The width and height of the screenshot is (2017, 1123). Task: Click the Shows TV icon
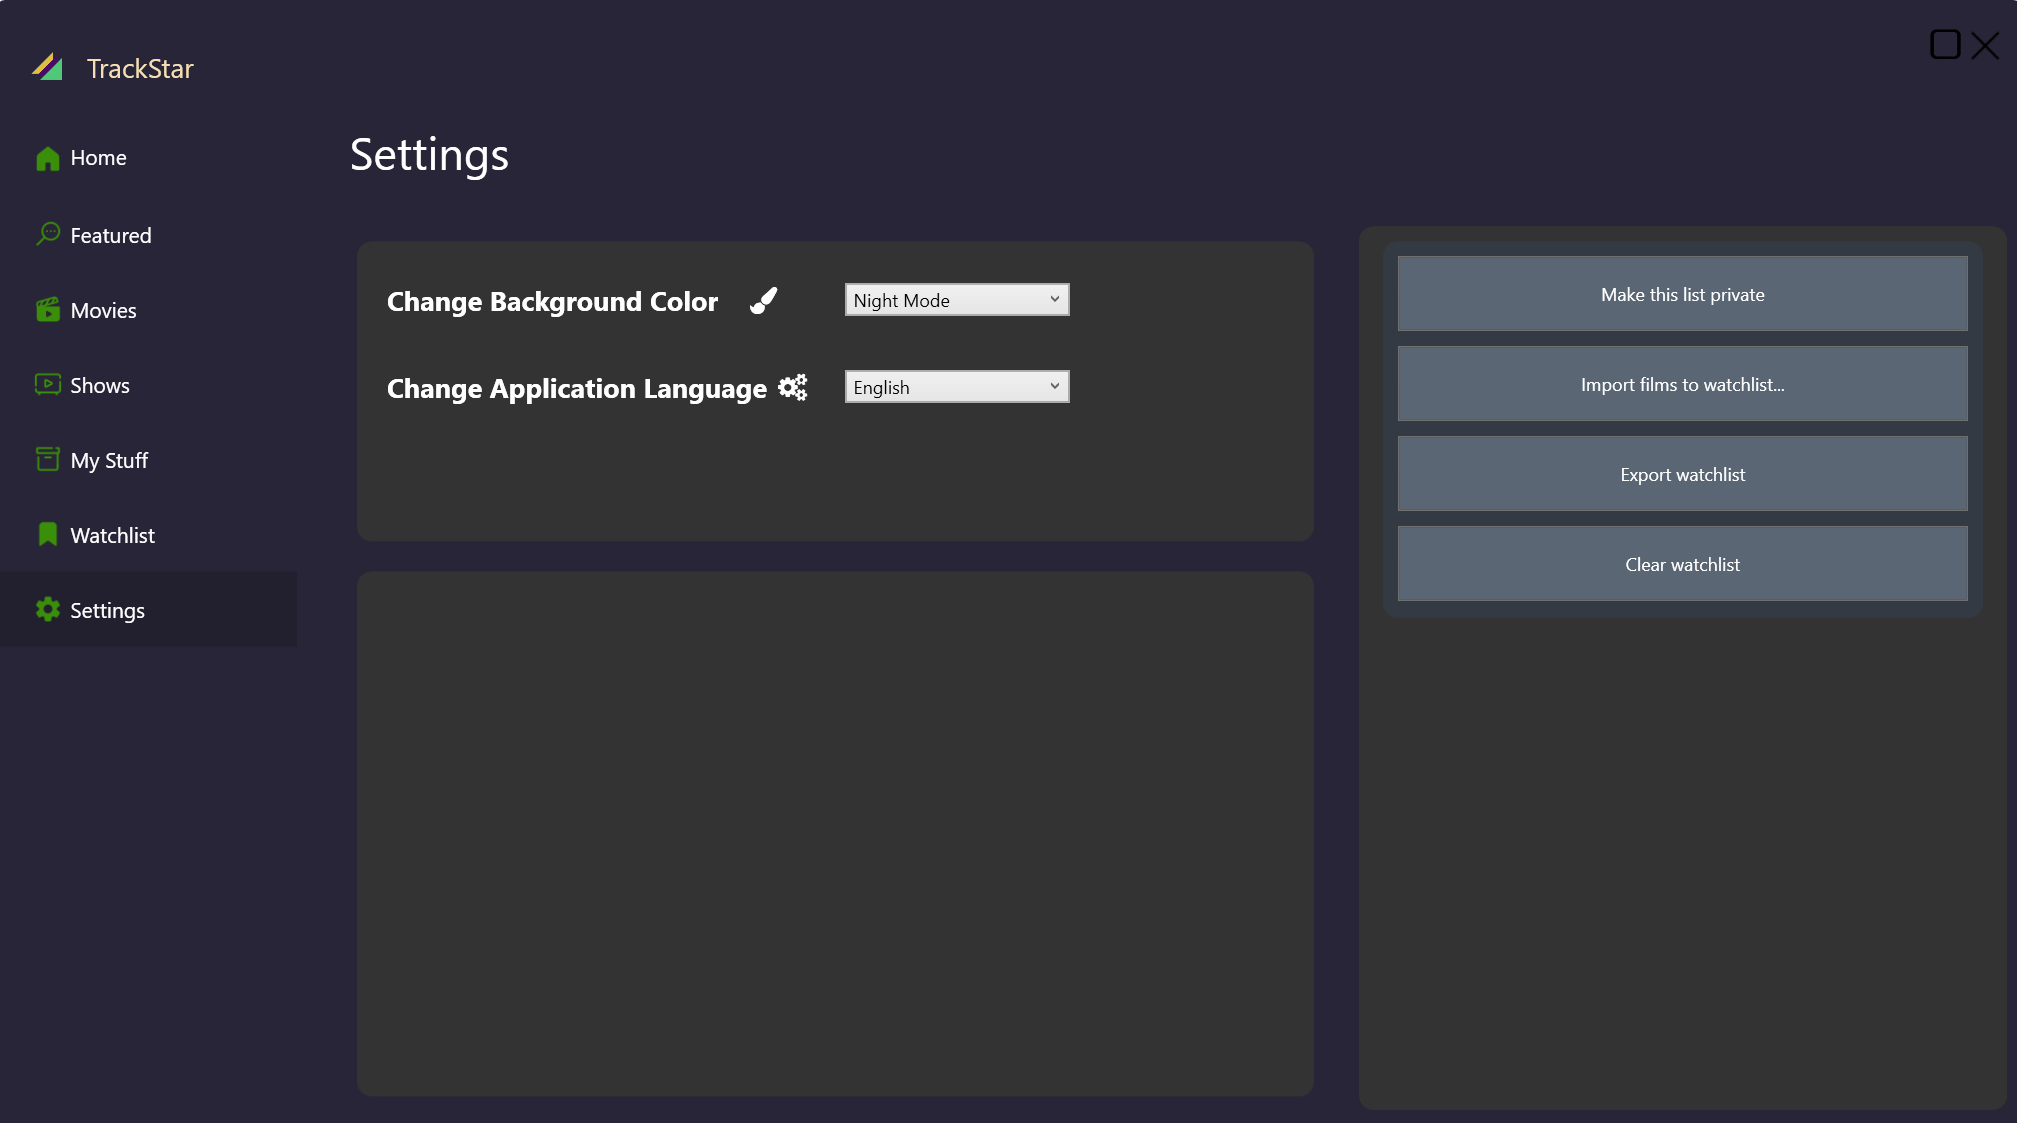(x=47, y=384)
